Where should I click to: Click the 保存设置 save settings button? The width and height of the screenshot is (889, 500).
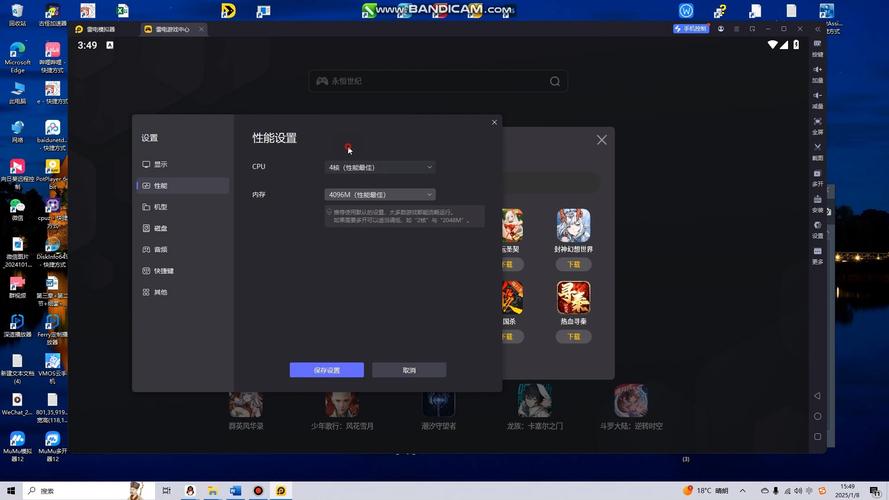click(327, 370)
